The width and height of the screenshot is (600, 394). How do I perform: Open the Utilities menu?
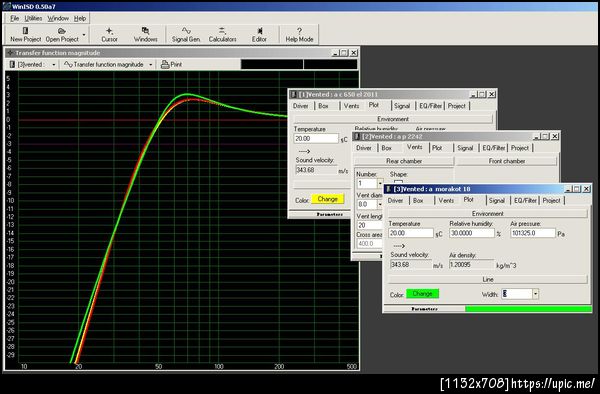[33, 18]
